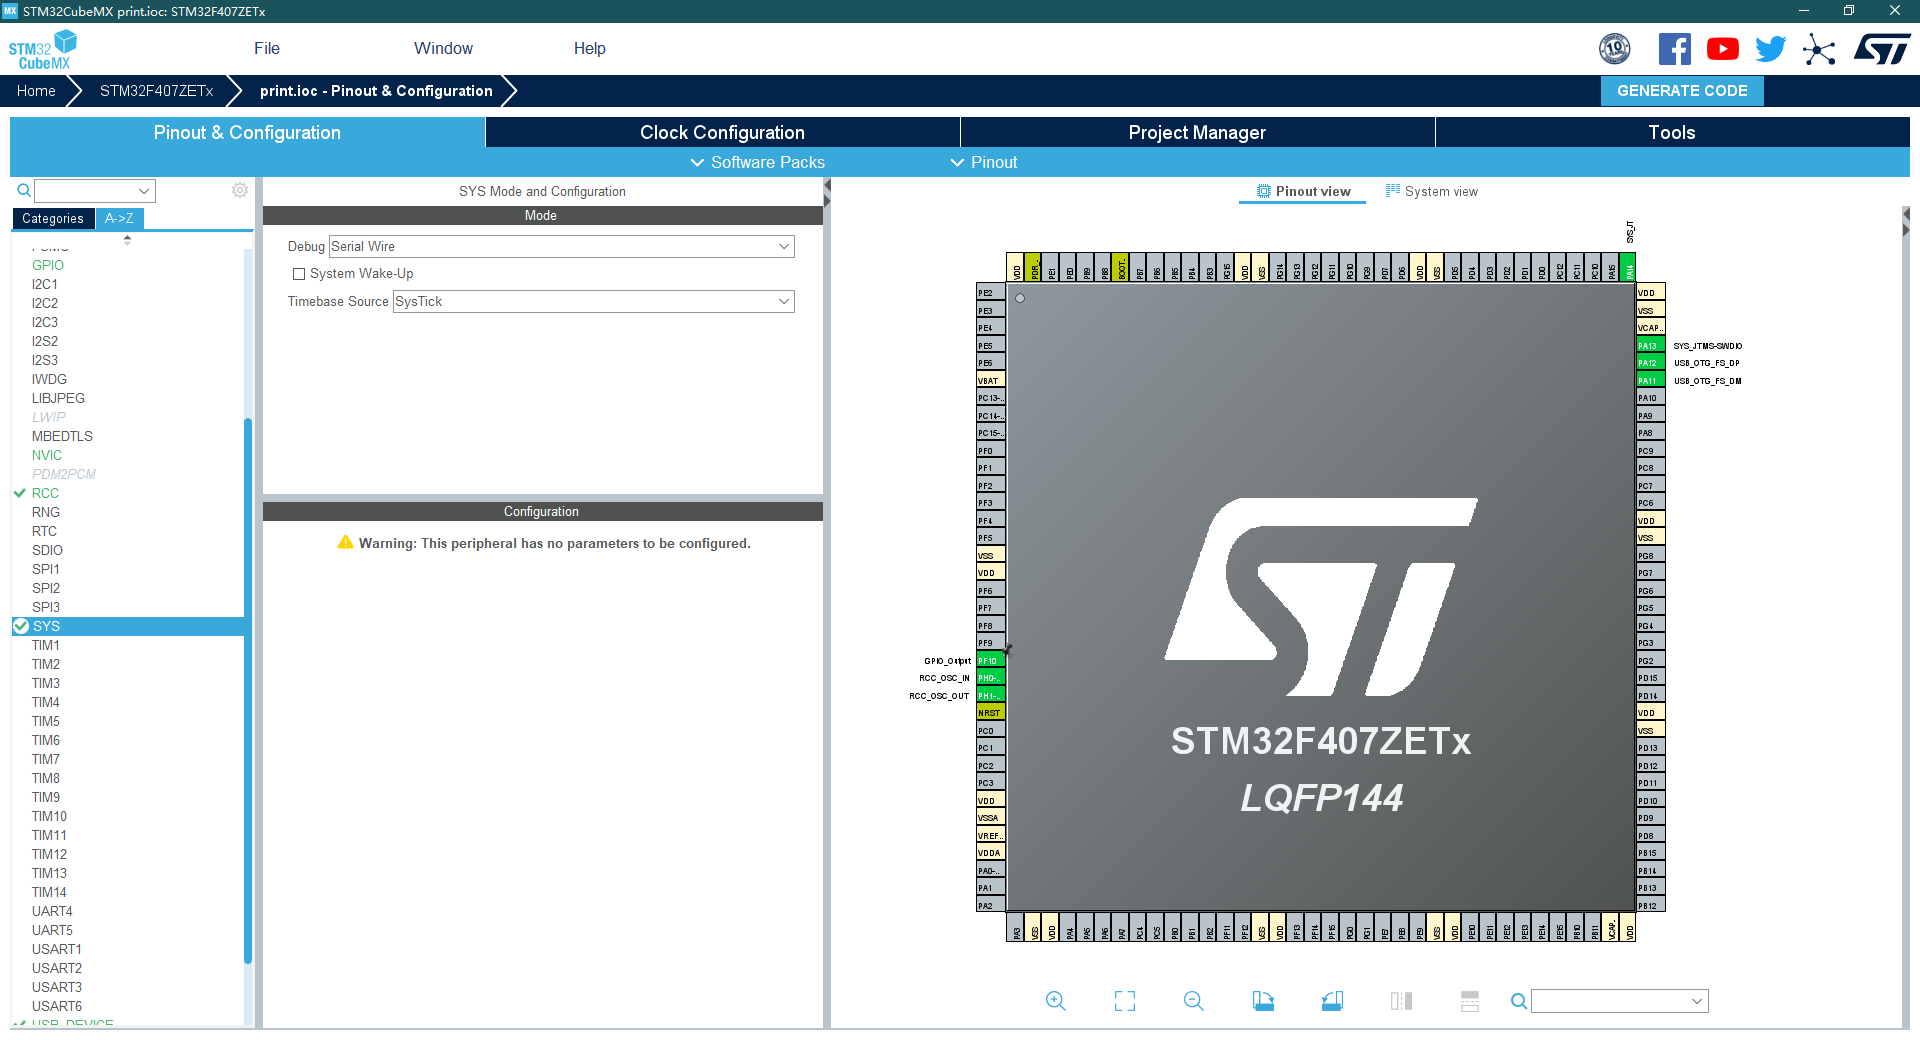Click the STM32CubeMX logo
The image size is (1920, 1040).
point(42,50)
